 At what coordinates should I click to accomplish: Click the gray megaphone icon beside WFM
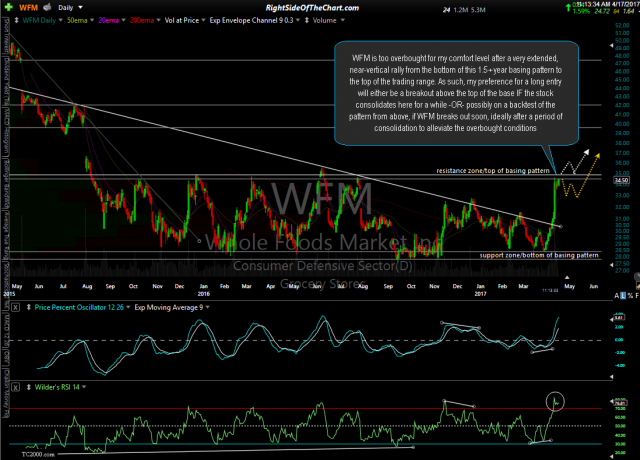point(47,7)
